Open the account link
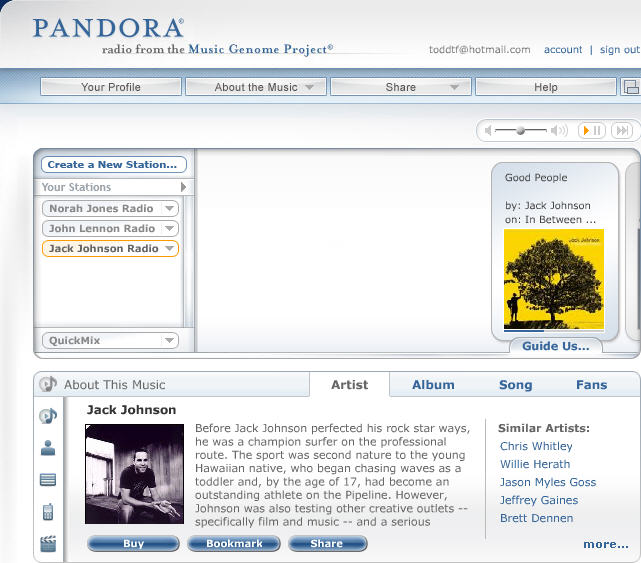This screenshot has width=641, height=563. 563,49
